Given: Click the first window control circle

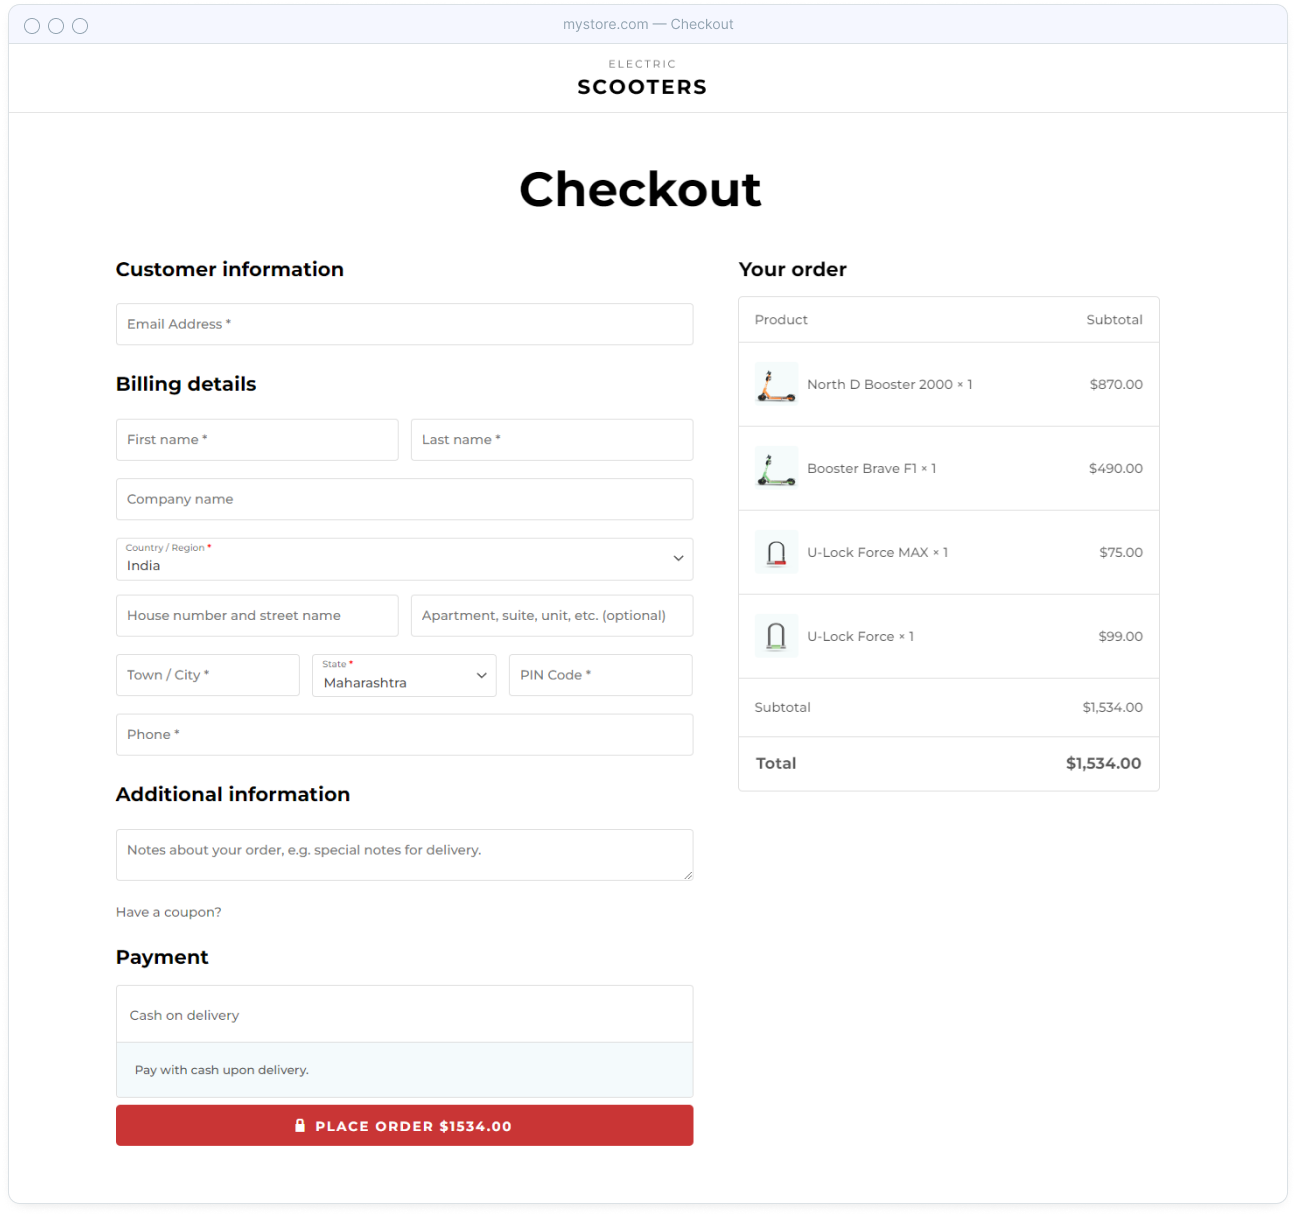Looking at the screenshot, I should [32, 26].
